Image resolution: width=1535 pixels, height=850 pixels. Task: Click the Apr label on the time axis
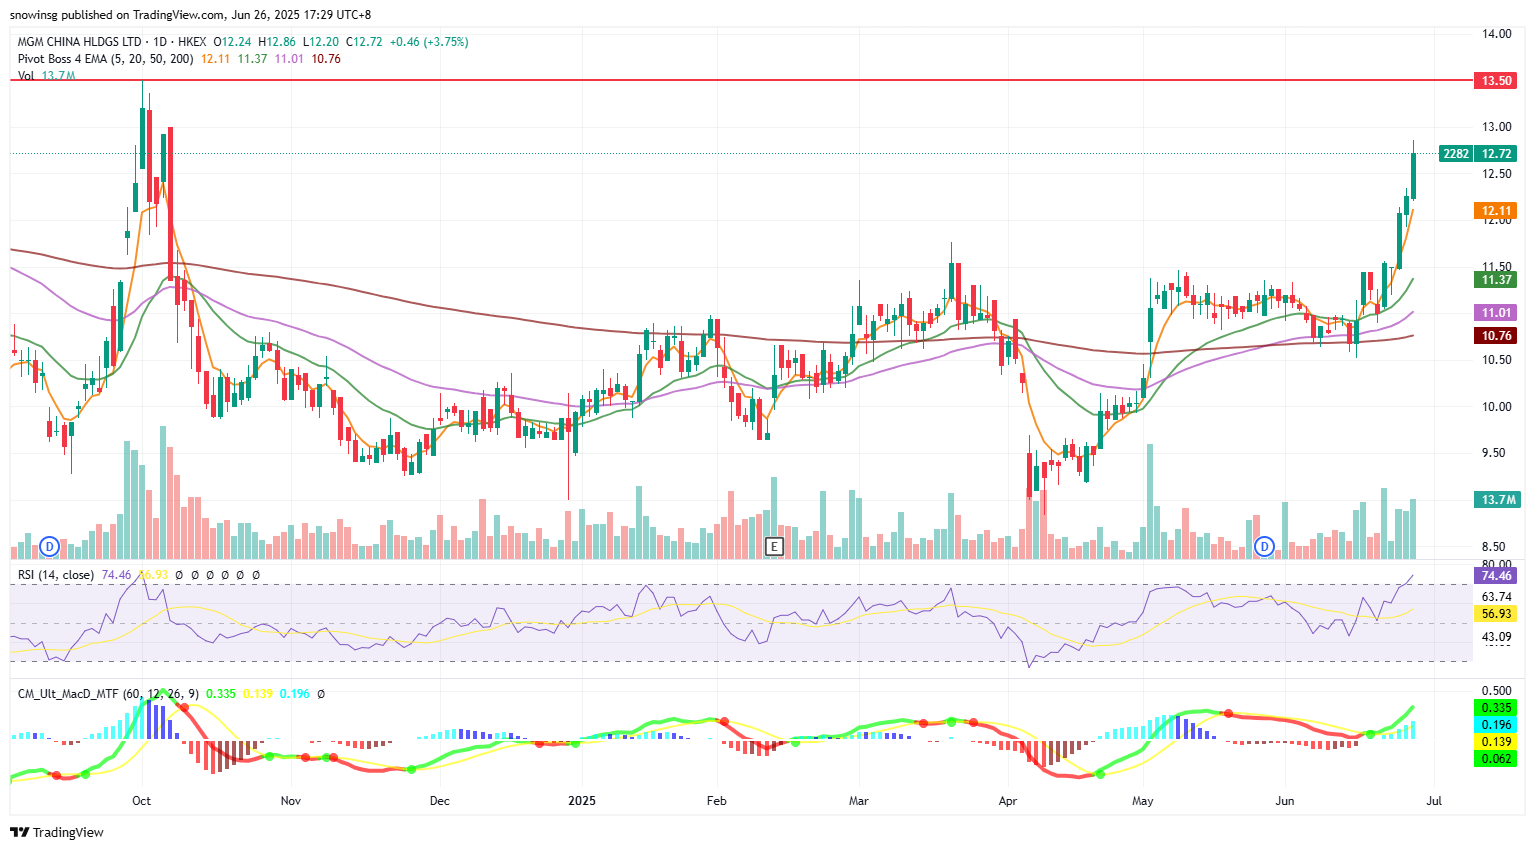(1007, 800)
